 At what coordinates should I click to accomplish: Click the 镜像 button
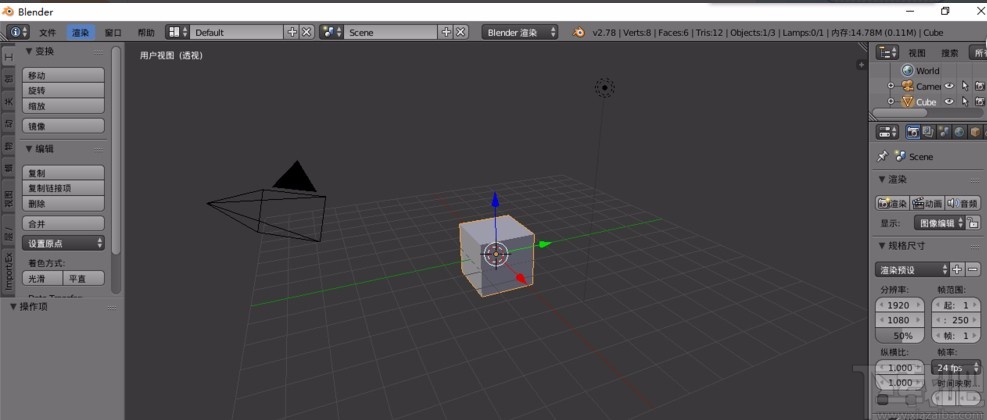tap(64, 126)
